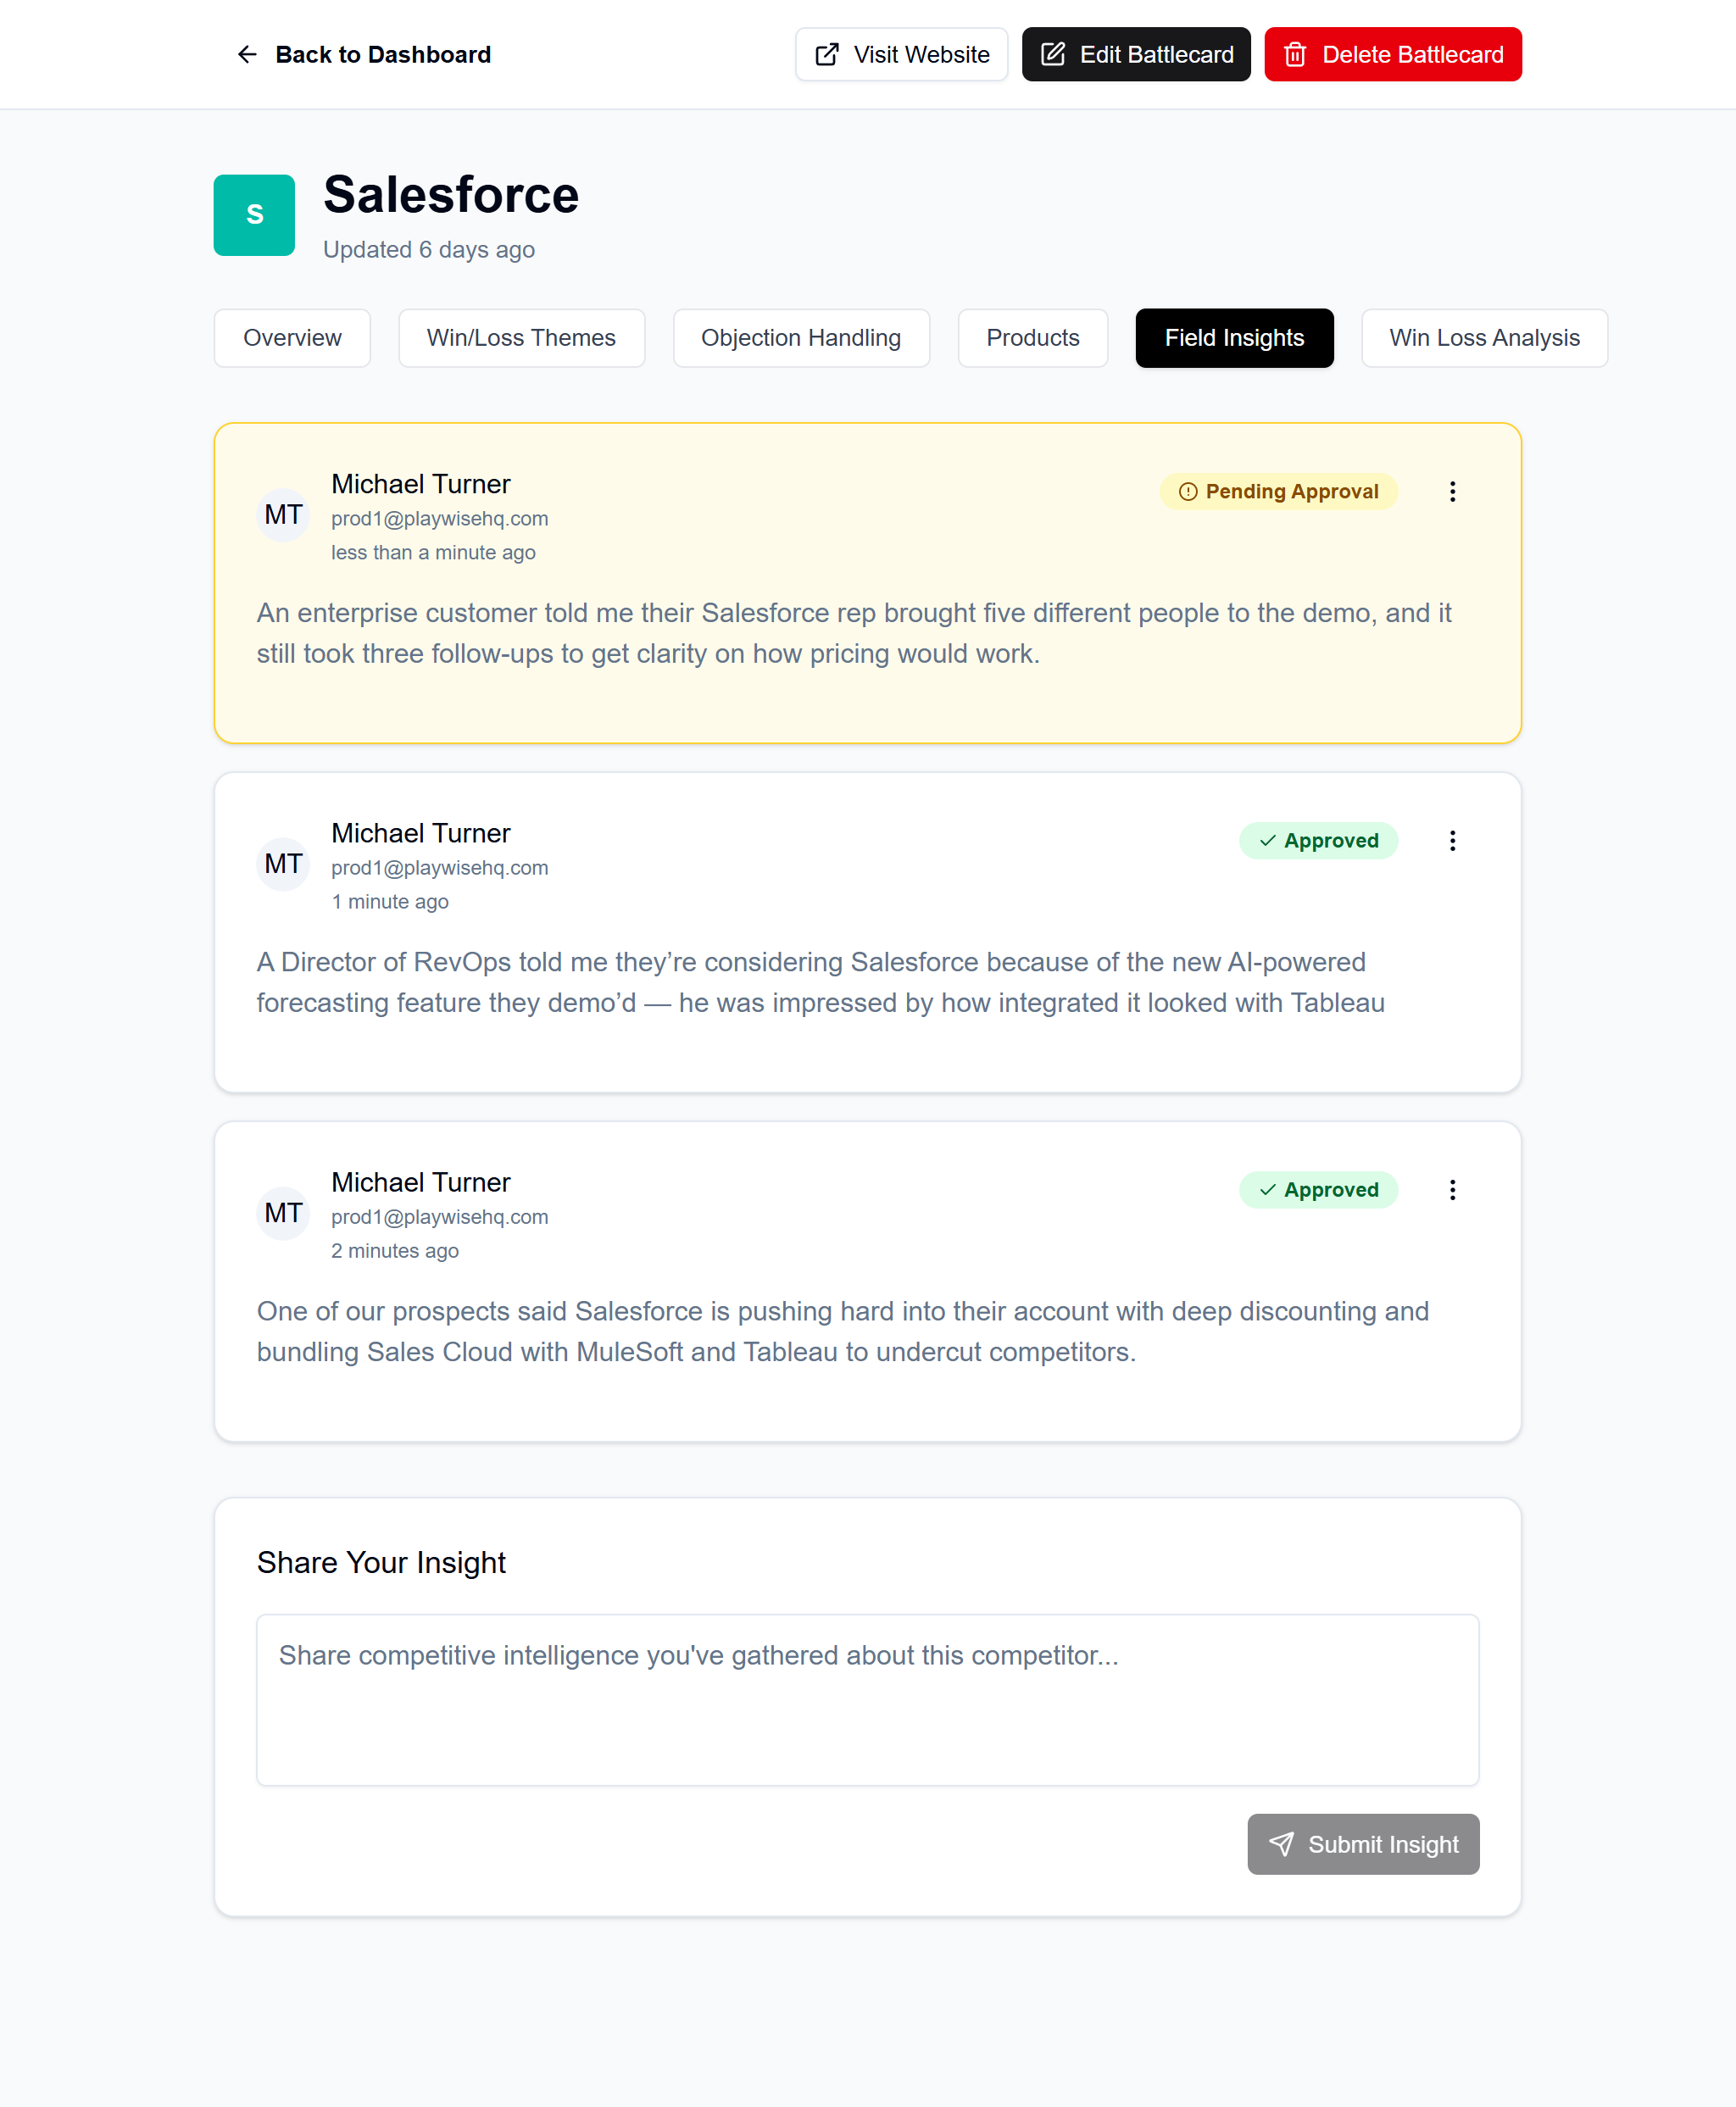Click the back arrow icon
Viewport: 1736px width, 2107px height.
(247, 54)
